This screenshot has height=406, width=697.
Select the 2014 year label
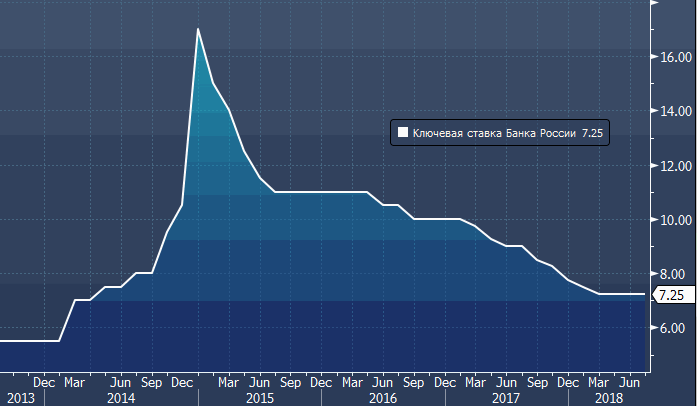tap(121, 398)
